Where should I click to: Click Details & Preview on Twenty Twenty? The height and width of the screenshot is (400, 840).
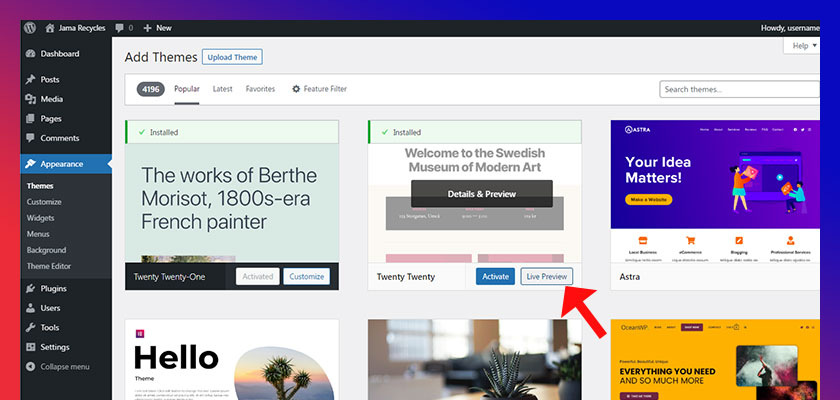point(482,194)
